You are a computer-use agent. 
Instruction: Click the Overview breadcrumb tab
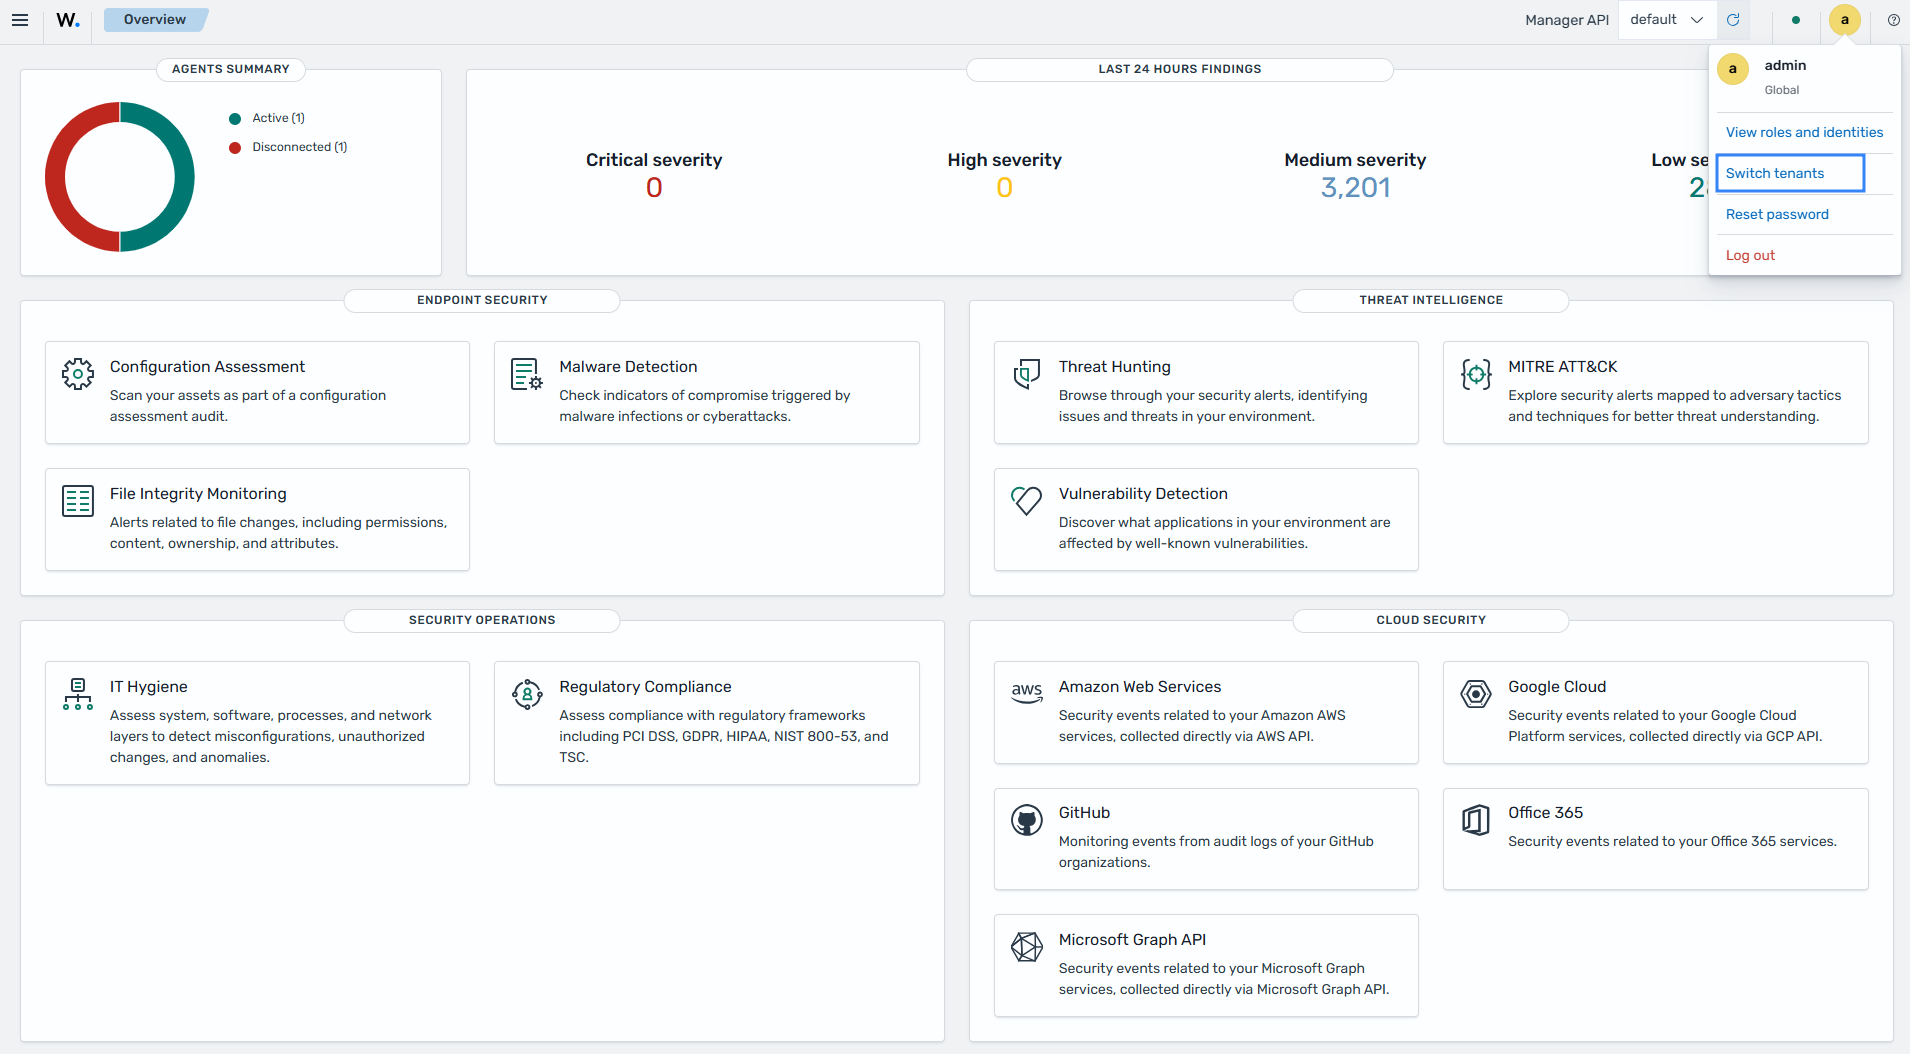pyautogui.click(x=155, y=20)
